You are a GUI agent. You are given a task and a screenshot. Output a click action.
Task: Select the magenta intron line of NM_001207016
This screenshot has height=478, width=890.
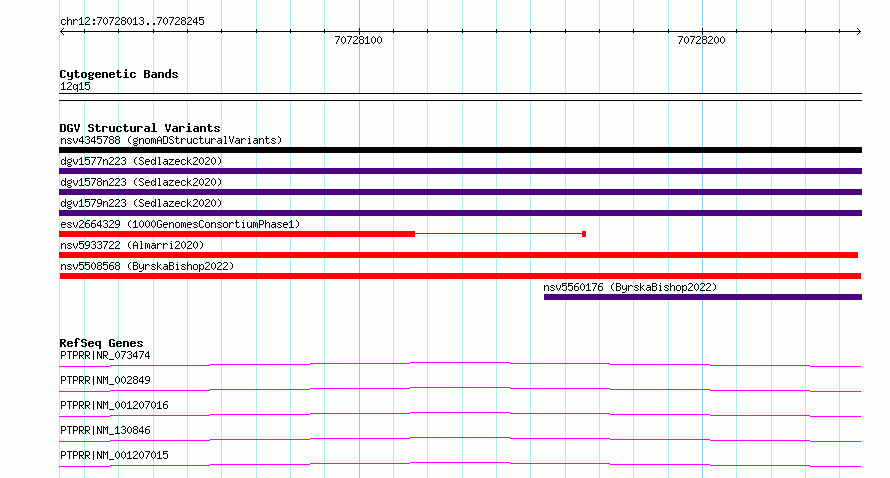tap(460, 412)
